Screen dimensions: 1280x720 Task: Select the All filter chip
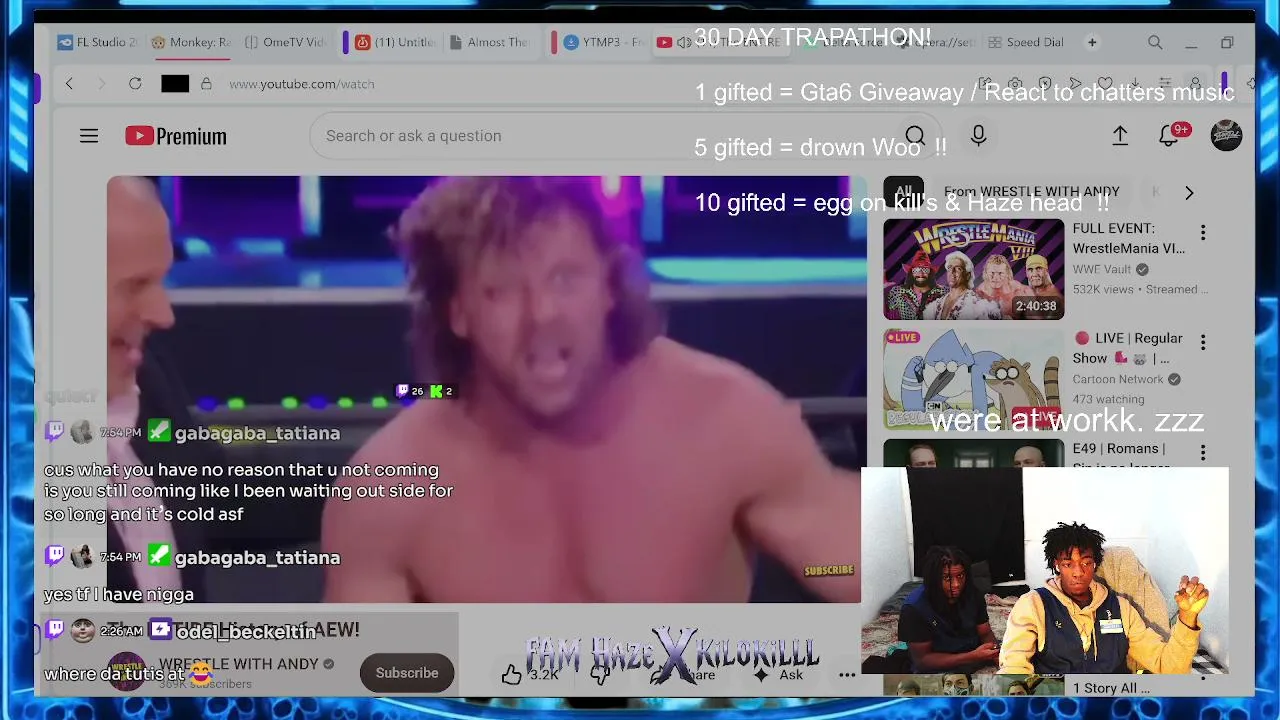point(904,192)
